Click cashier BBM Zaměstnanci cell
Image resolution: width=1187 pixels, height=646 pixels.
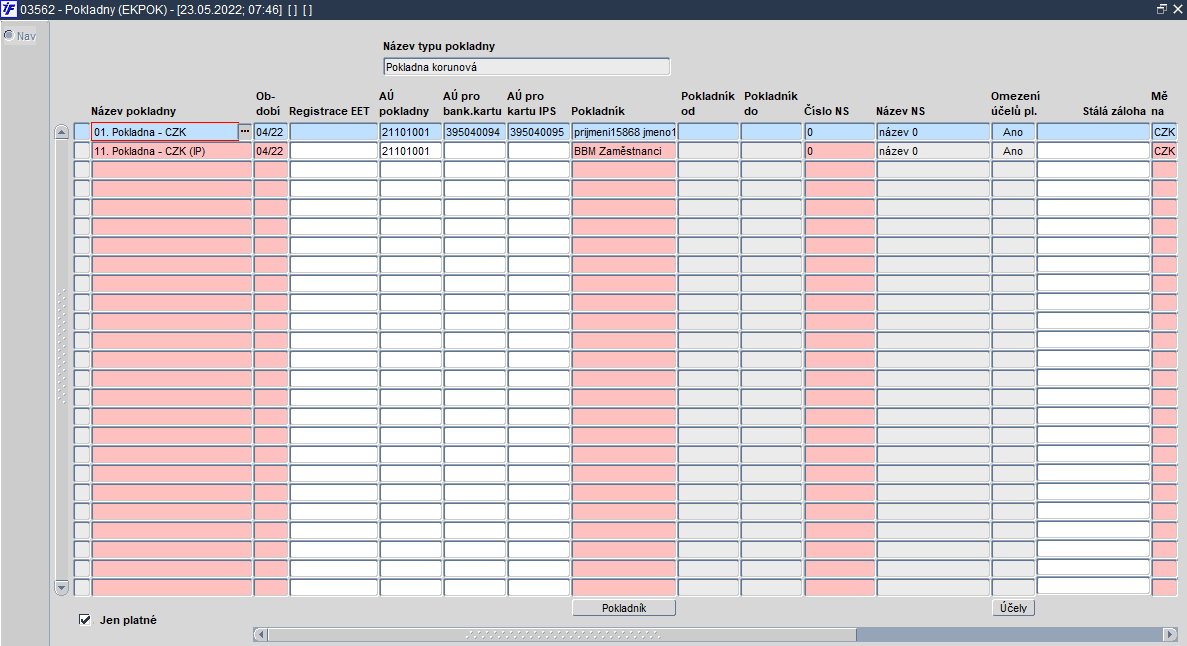coord(624,151)
